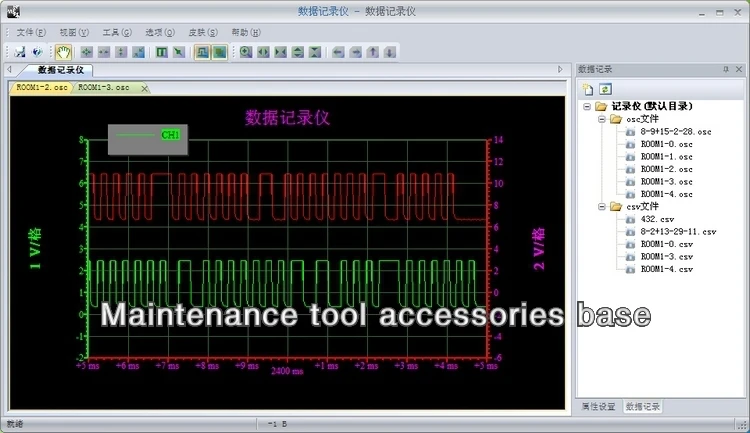Viewport: 750px width, 433px height.
Task: Switch to the ROOM1-2.osc tab
Action: pyautogui.click(x=42, y=88)
